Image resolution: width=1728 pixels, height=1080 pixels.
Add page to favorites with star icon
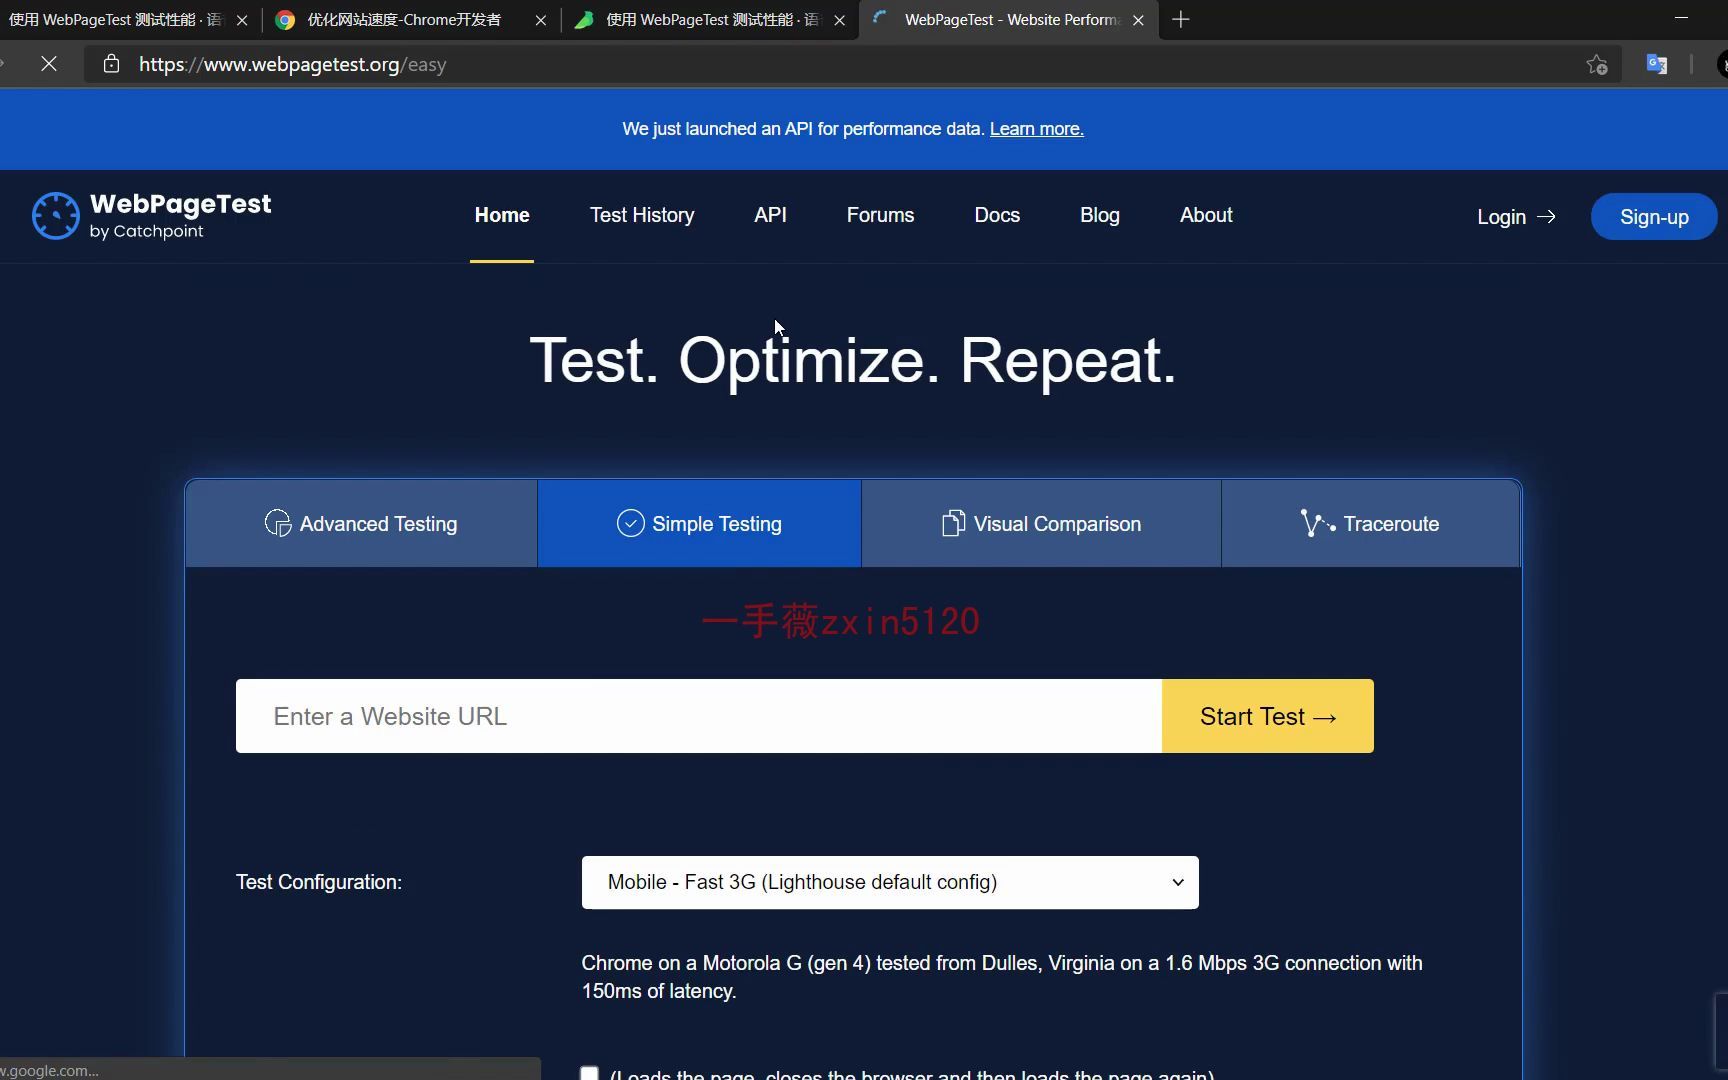point(1597,65)
